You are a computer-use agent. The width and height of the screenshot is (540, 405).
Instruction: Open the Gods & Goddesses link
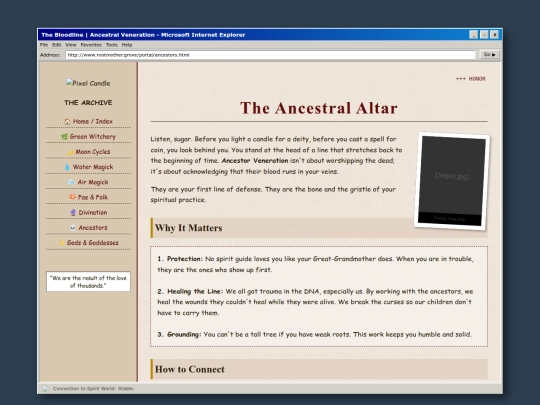point(93,243)
